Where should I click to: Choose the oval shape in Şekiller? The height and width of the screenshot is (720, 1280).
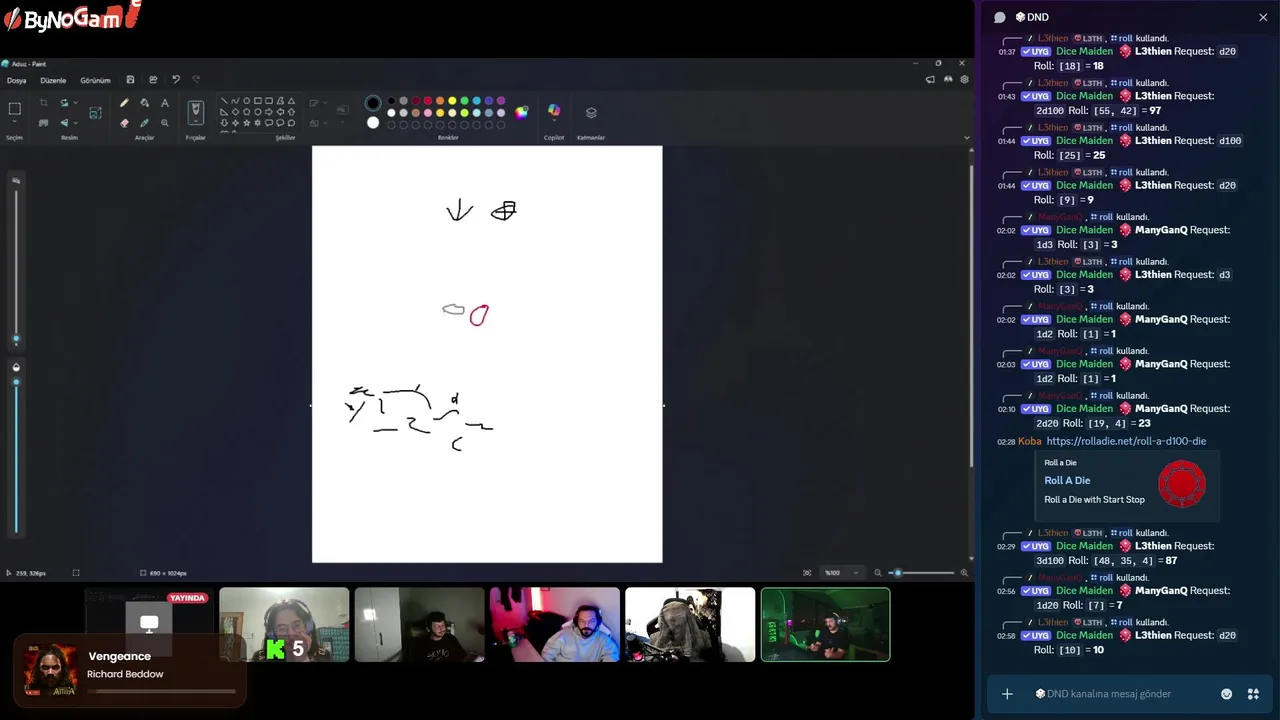[x=246, y=101]
